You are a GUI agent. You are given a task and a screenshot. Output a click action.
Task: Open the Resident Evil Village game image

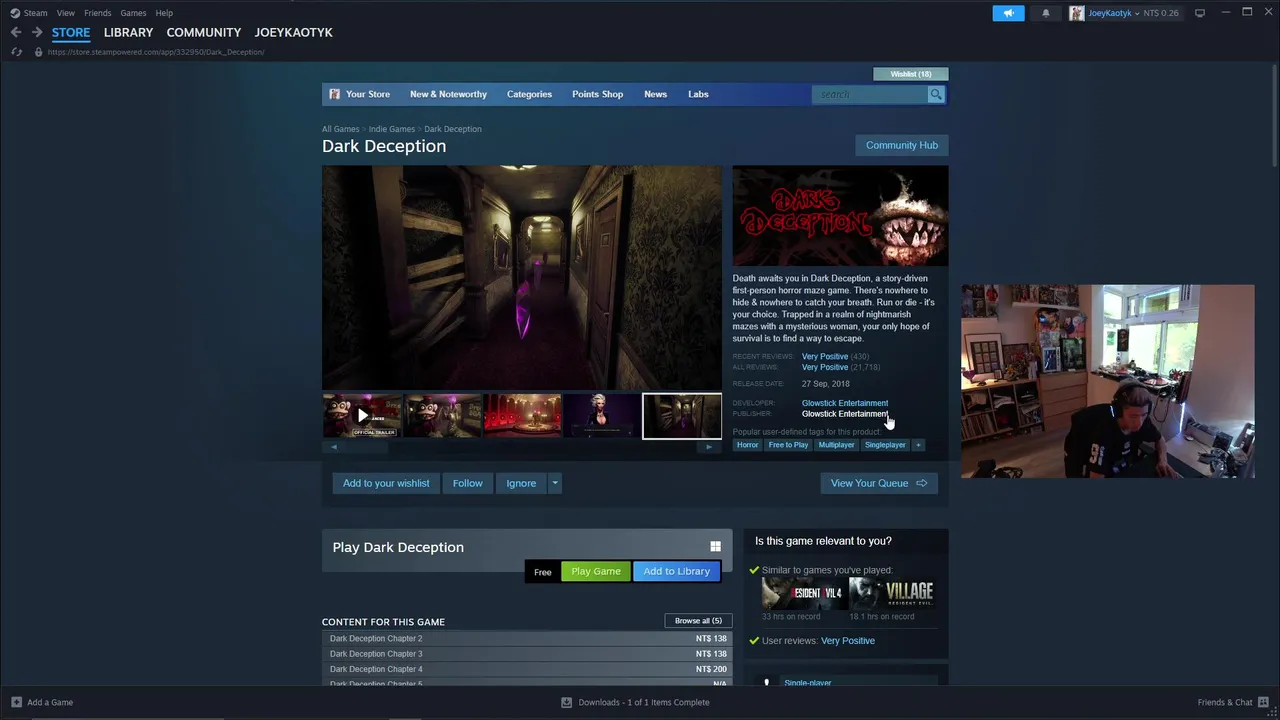click(x=892, y=593)
